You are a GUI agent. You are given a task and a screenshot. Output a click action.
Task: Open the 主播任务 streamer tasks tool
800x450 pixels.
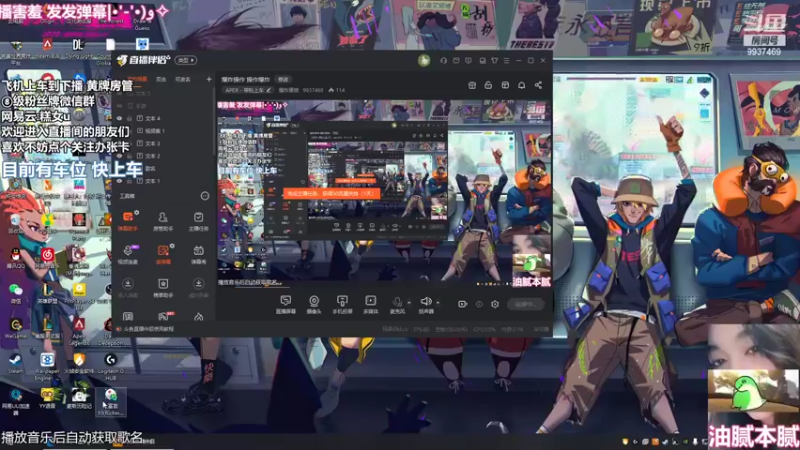(x=198, y=221)
